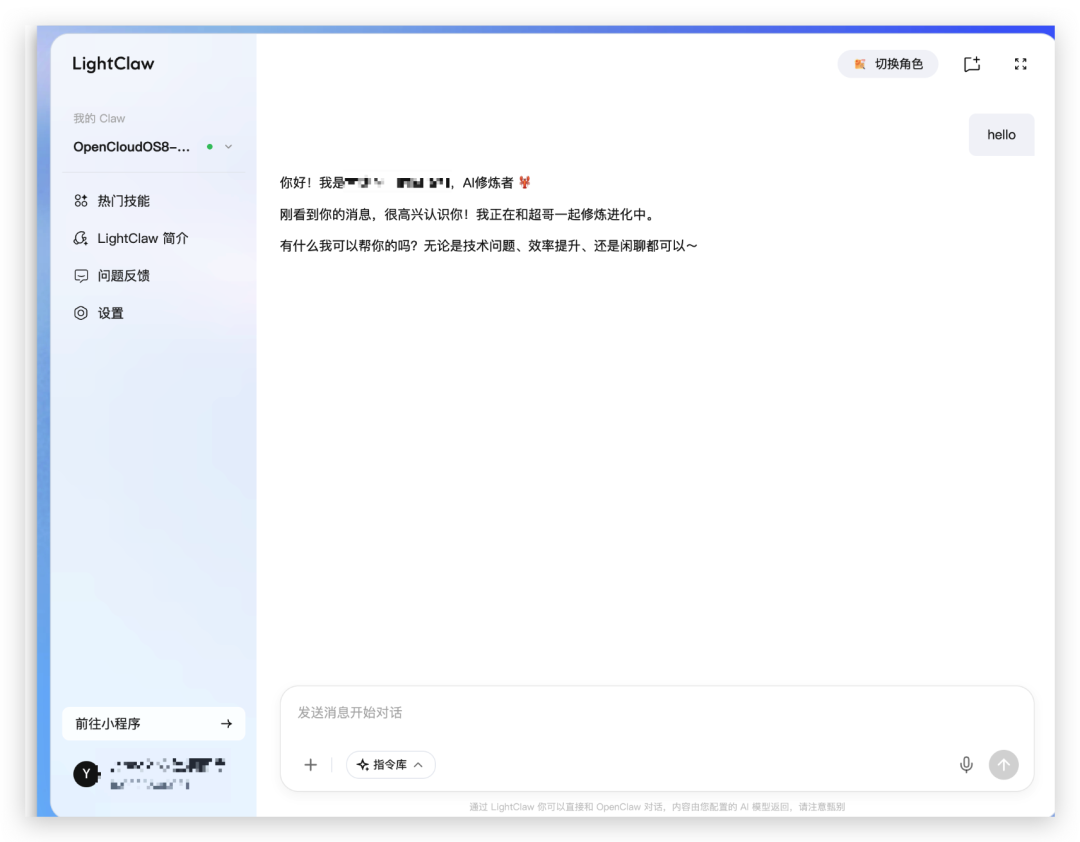Image resolution: width=1080 pixels, height=842 pixels.
Task: Click the Y user avatar
Action: [x=87, y=774]
